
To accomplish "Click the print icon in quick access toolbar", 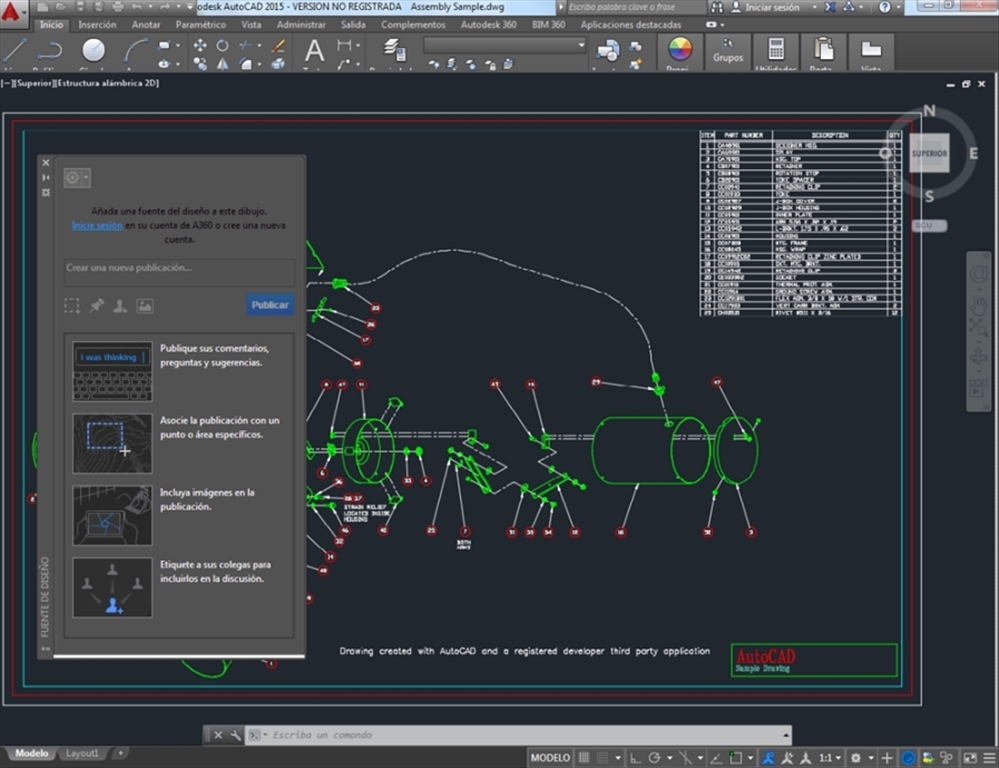I will [x=118, y=7].
